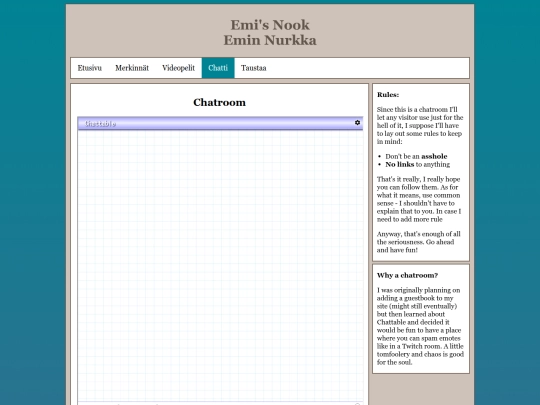Click the Chattable title label
Image resolution: width=540 pixels, height=405 pixels.
(x=100, y=124)
